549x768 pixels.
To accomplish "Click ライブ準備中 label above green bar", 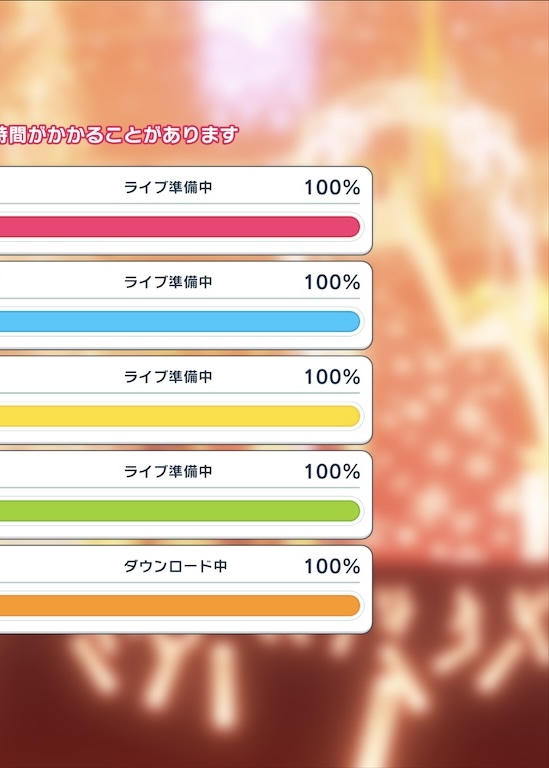I will point(168,471).
